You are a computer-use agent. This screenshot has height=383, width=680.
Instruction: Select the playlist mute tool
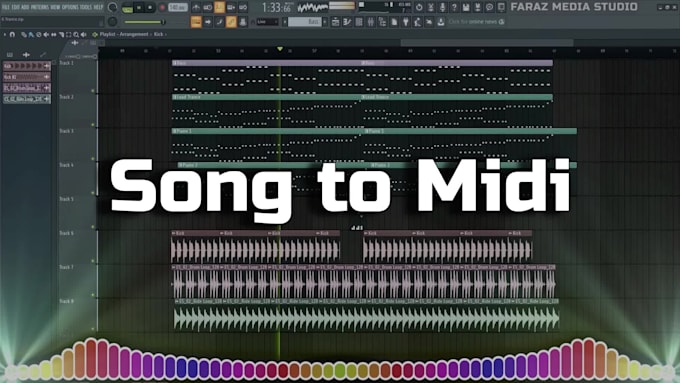(46, 34)
